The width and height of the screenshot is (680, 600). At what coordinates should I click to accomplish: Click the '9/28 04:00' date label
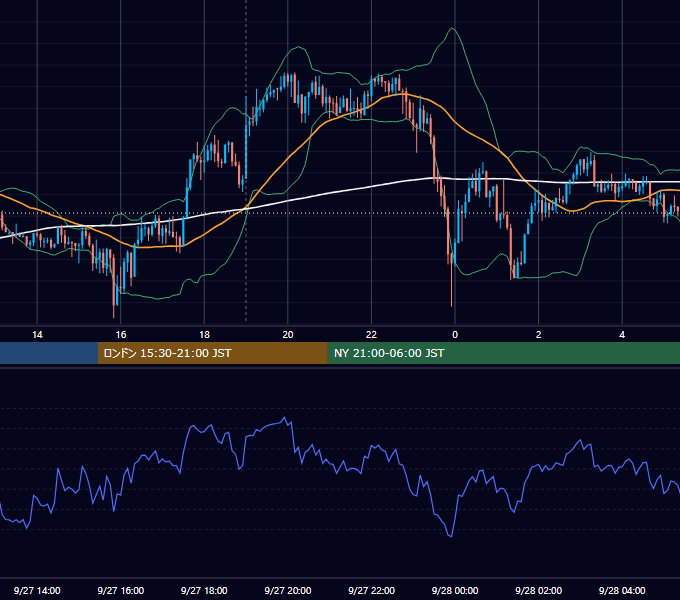(x=622, y=590)
